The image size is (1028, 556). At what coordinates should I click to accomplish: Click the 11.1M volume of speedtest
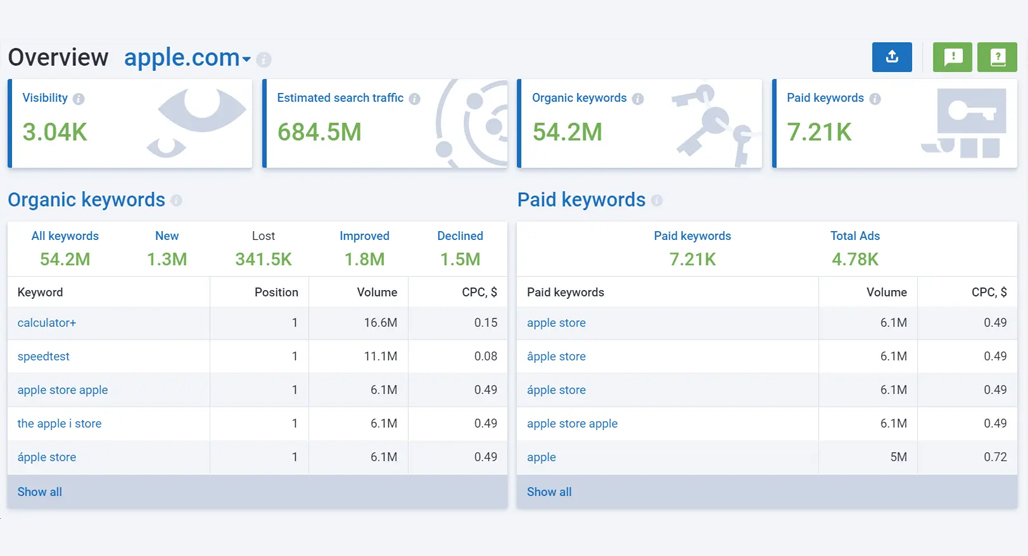coord(380,356)
